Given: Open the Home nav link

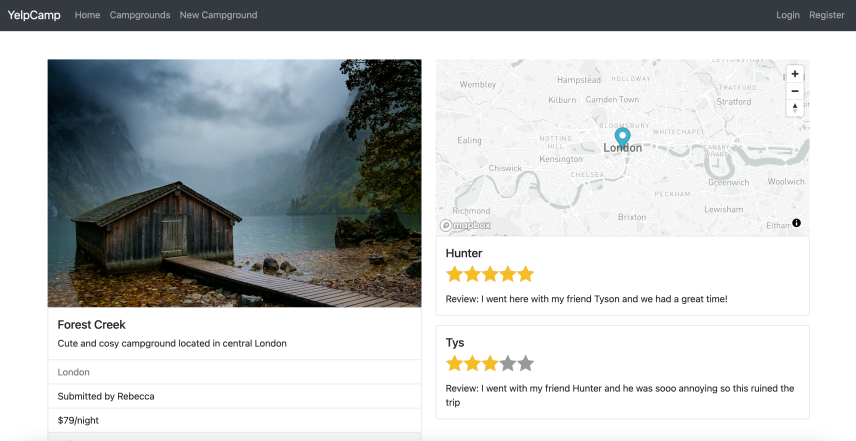Looking at the screenshot, I should click(88, 15).
